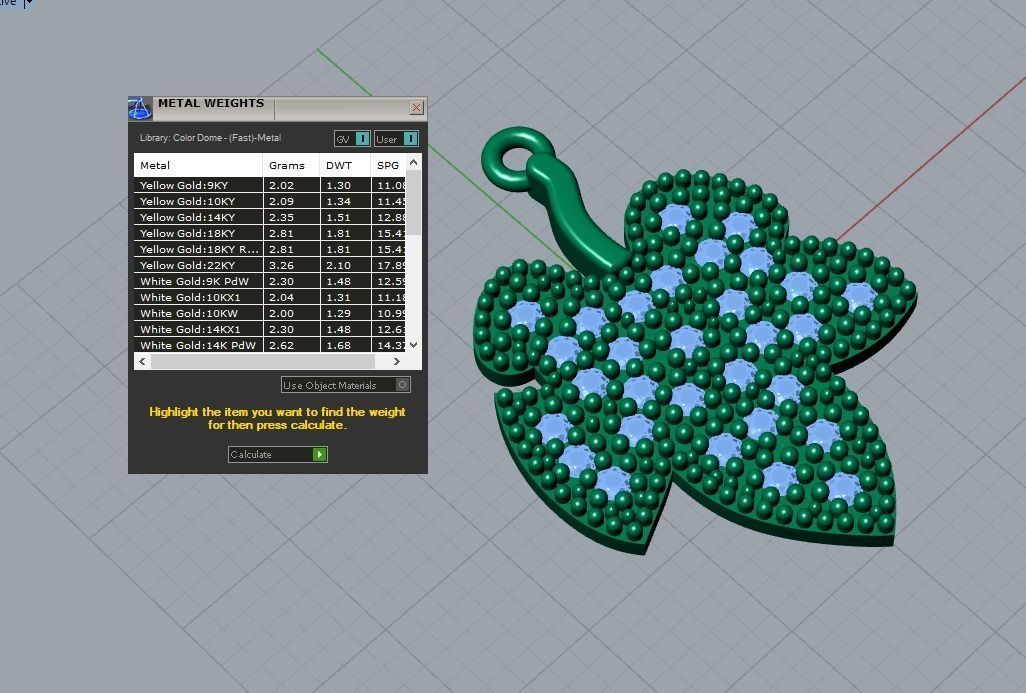Select the White Gold:14KX1 row
This screenshot has height=693, width=1026.
(x=270, y=330)
